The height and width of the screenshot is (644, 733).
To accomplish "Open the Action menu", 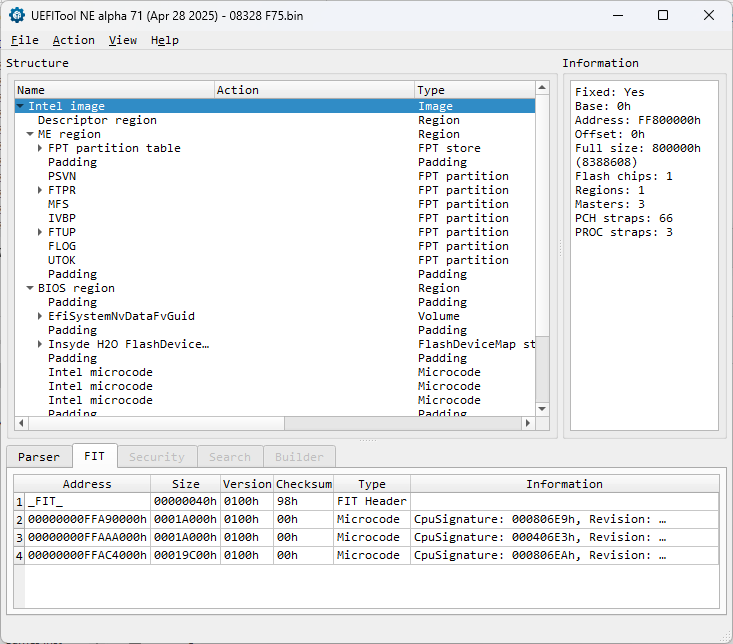I will 73,40.
